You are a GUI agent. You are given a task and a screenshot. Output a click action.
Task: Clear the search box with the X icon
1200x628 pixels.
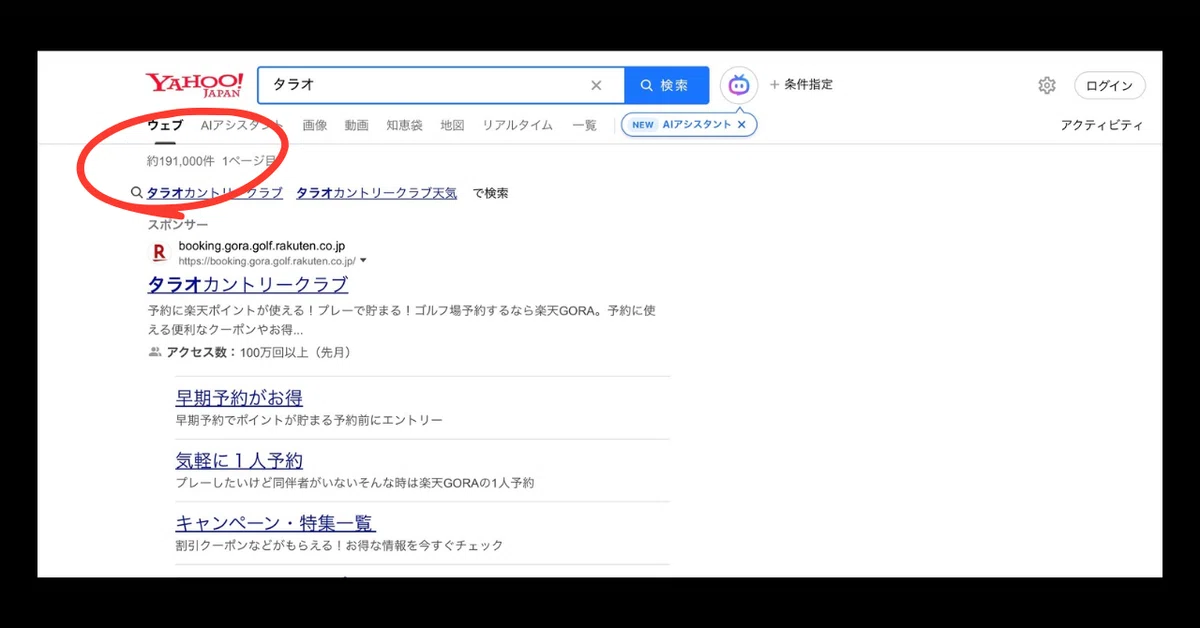coord(596,85)
